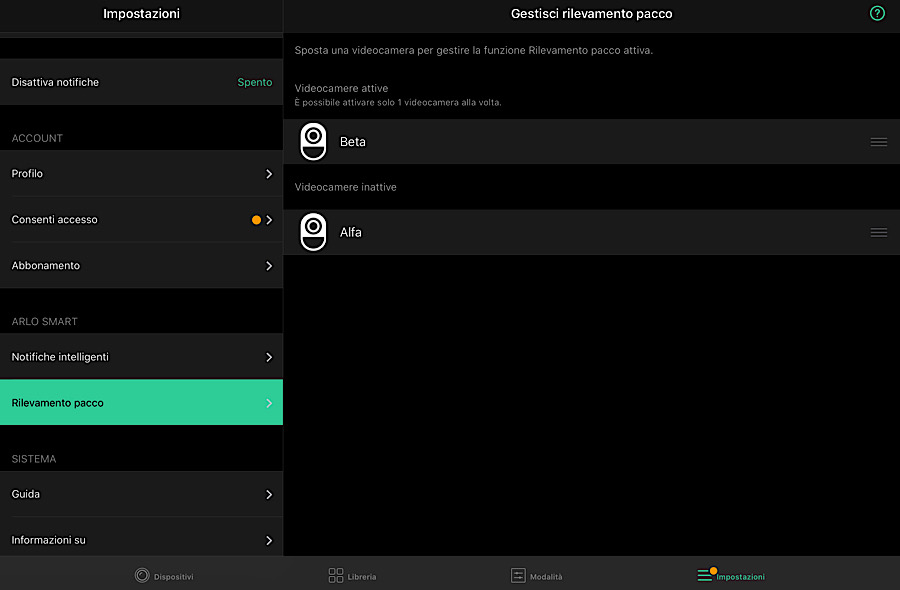Screen dimensions: 900x590
Task: Select the Beta camera name
Action: coord(352,142)
